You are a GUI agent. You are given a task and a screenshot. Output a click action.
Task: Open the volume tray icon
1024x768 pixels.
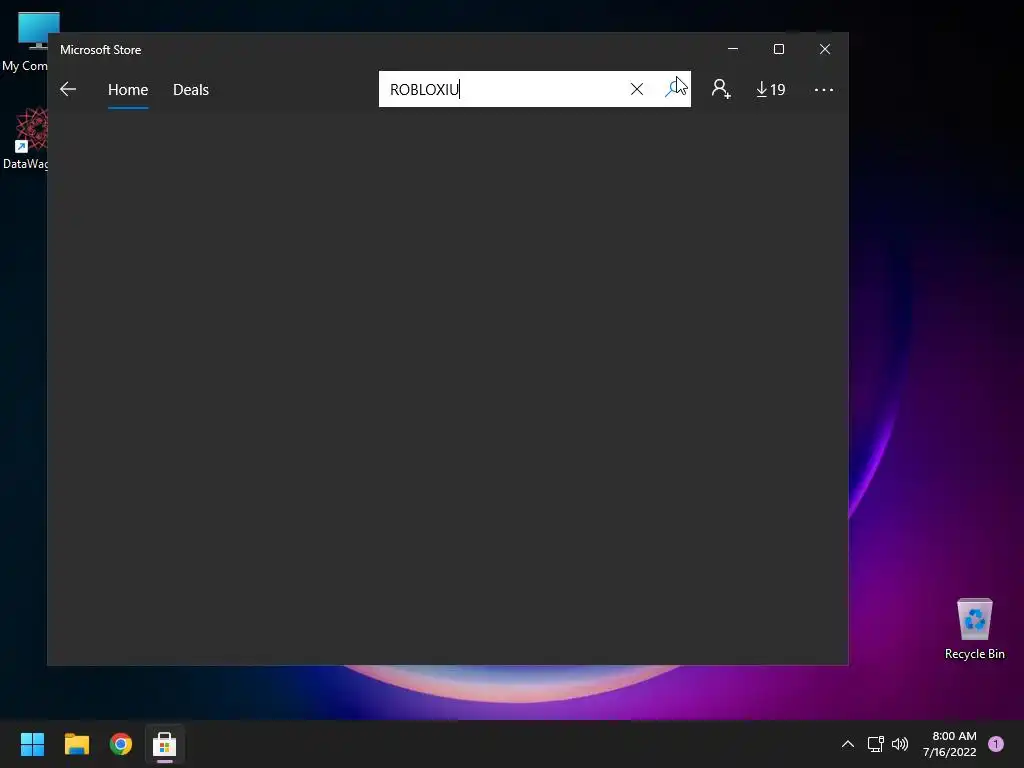(x=900, y=744)
